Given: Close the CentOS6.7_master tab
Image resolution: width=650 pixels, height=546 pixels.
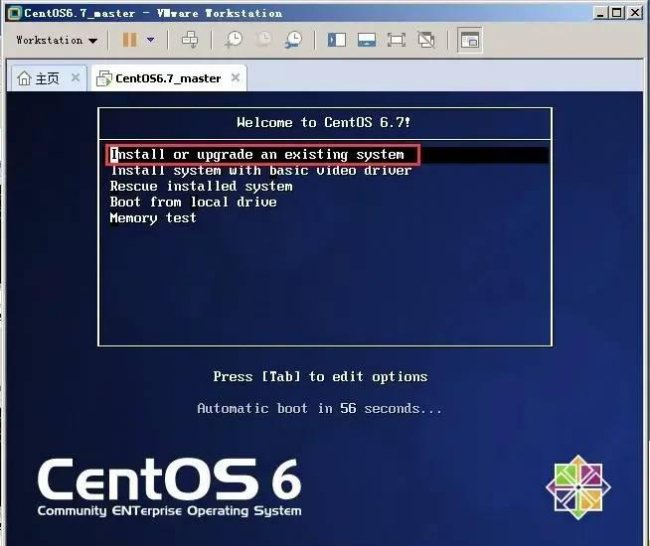Looking at the screenshot, I should pyautogui.click(x=235, y=78).
